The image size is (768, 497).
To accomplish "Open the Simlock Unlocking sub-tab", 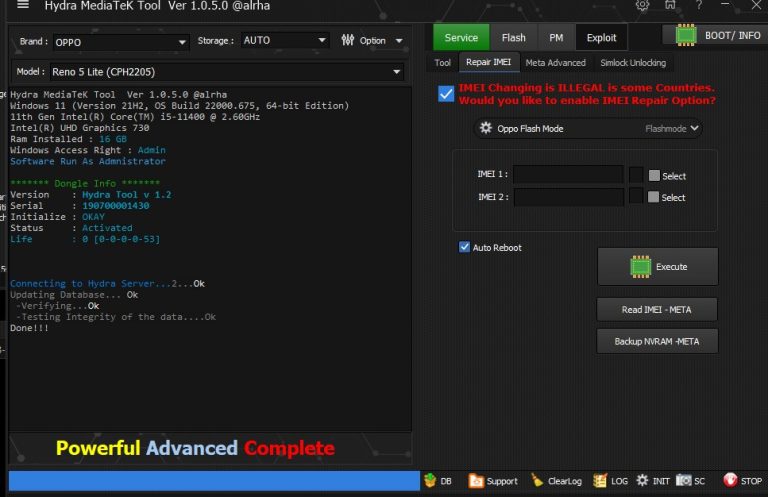I will 633,63.
